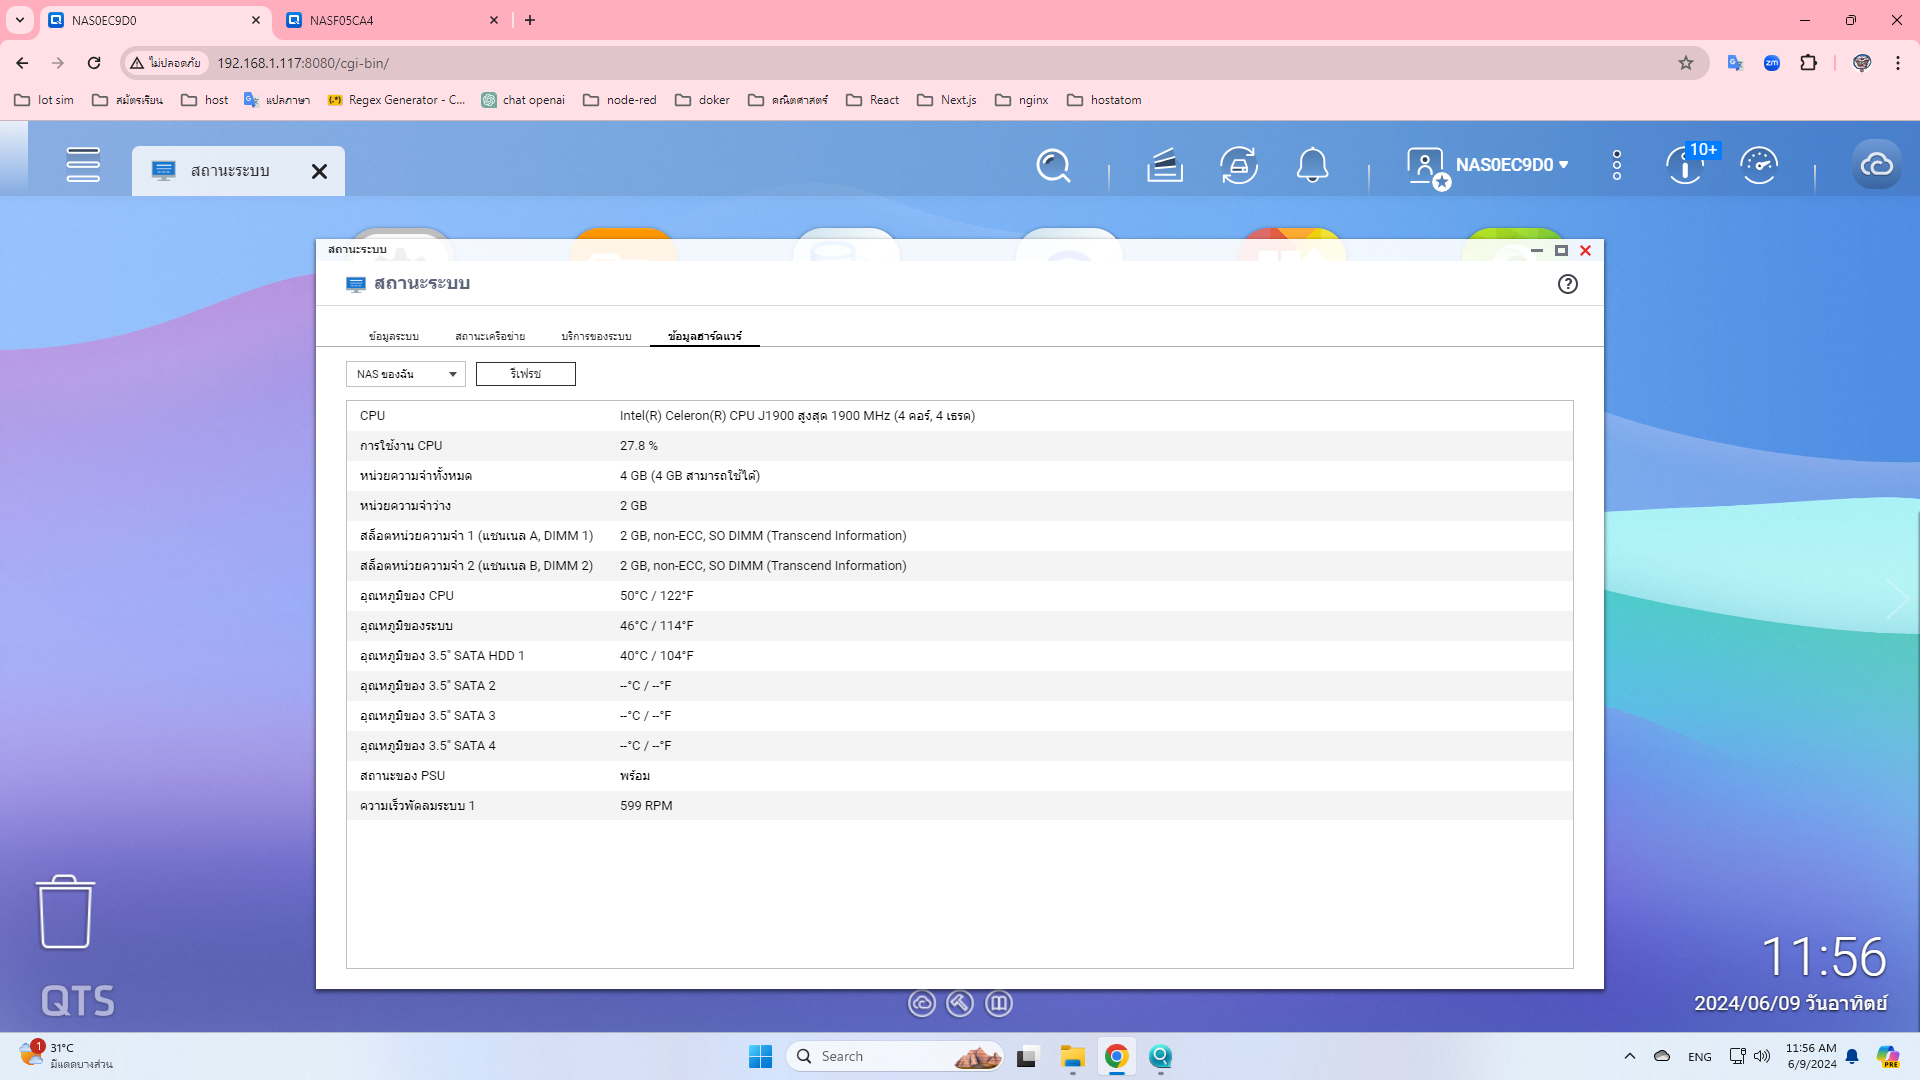Switch to the สถานะเครือข่าย tab

(x=490, y=336)
